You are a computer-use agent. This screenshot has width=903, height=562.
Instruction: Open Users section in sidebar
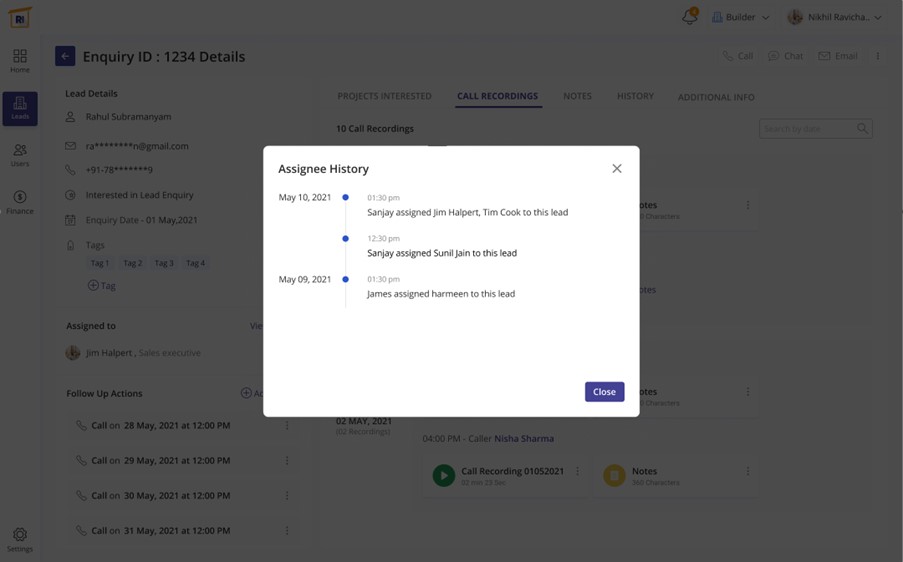[20, 155]
